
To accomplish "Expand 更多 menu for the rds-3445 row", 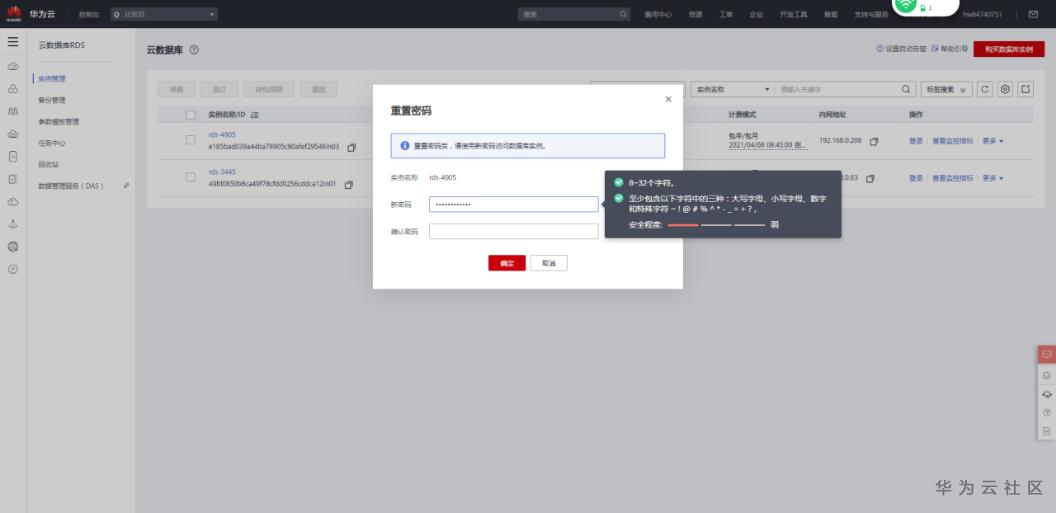I will pos(993,178).
